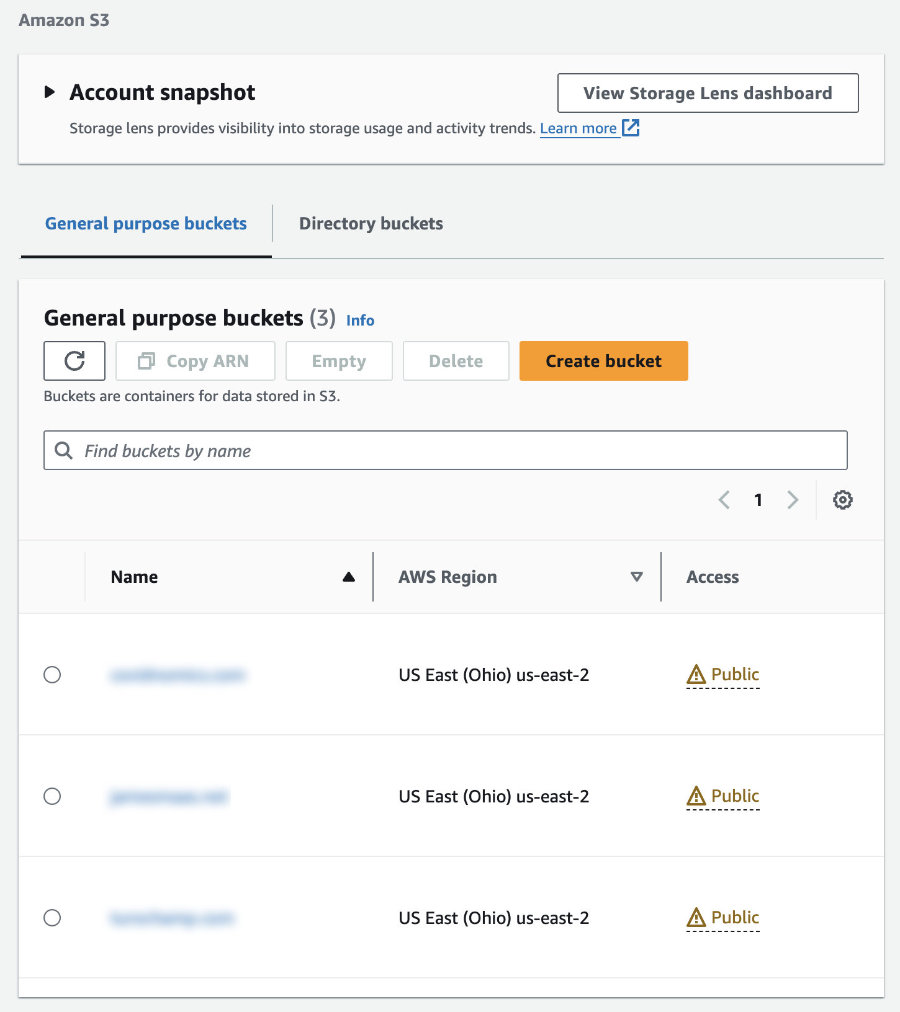Image resolution: width=900 pixels, height=1012 pixels.
Task: Sort by Name ascending arrow
Action: pyautogui.click(x=349, y=577)
